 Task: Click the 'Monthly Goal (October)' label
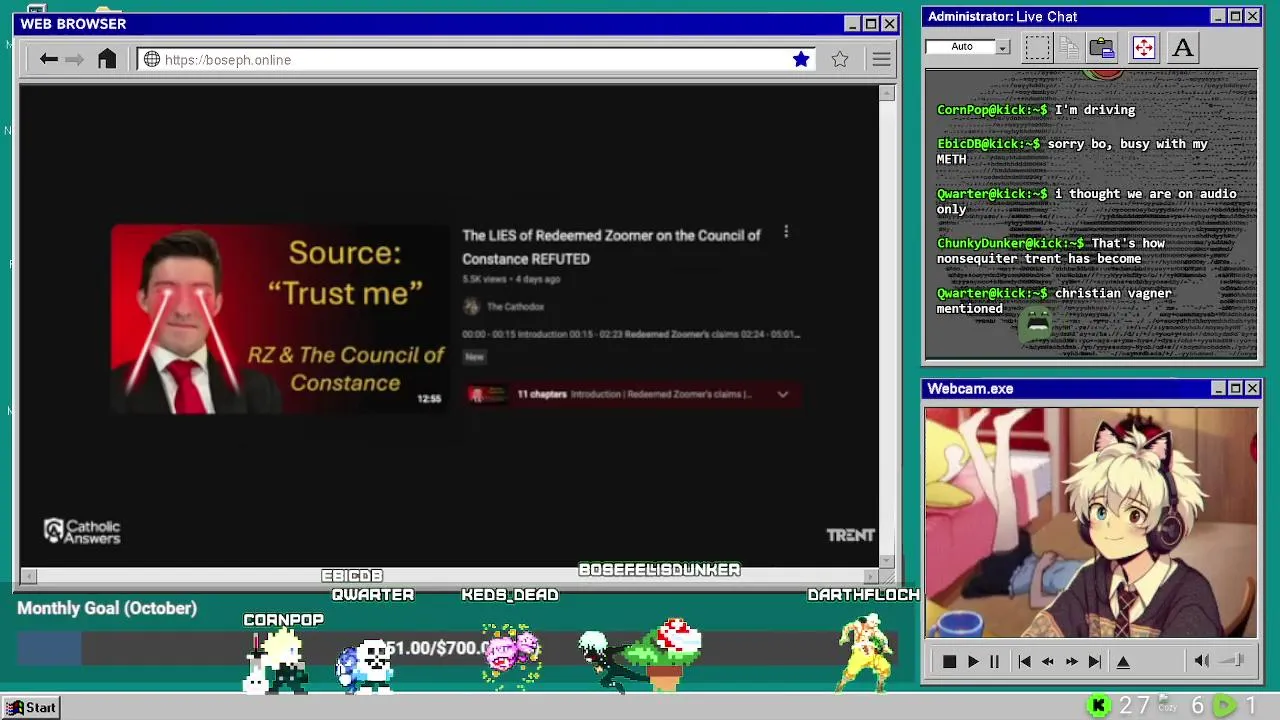(107, 608)
